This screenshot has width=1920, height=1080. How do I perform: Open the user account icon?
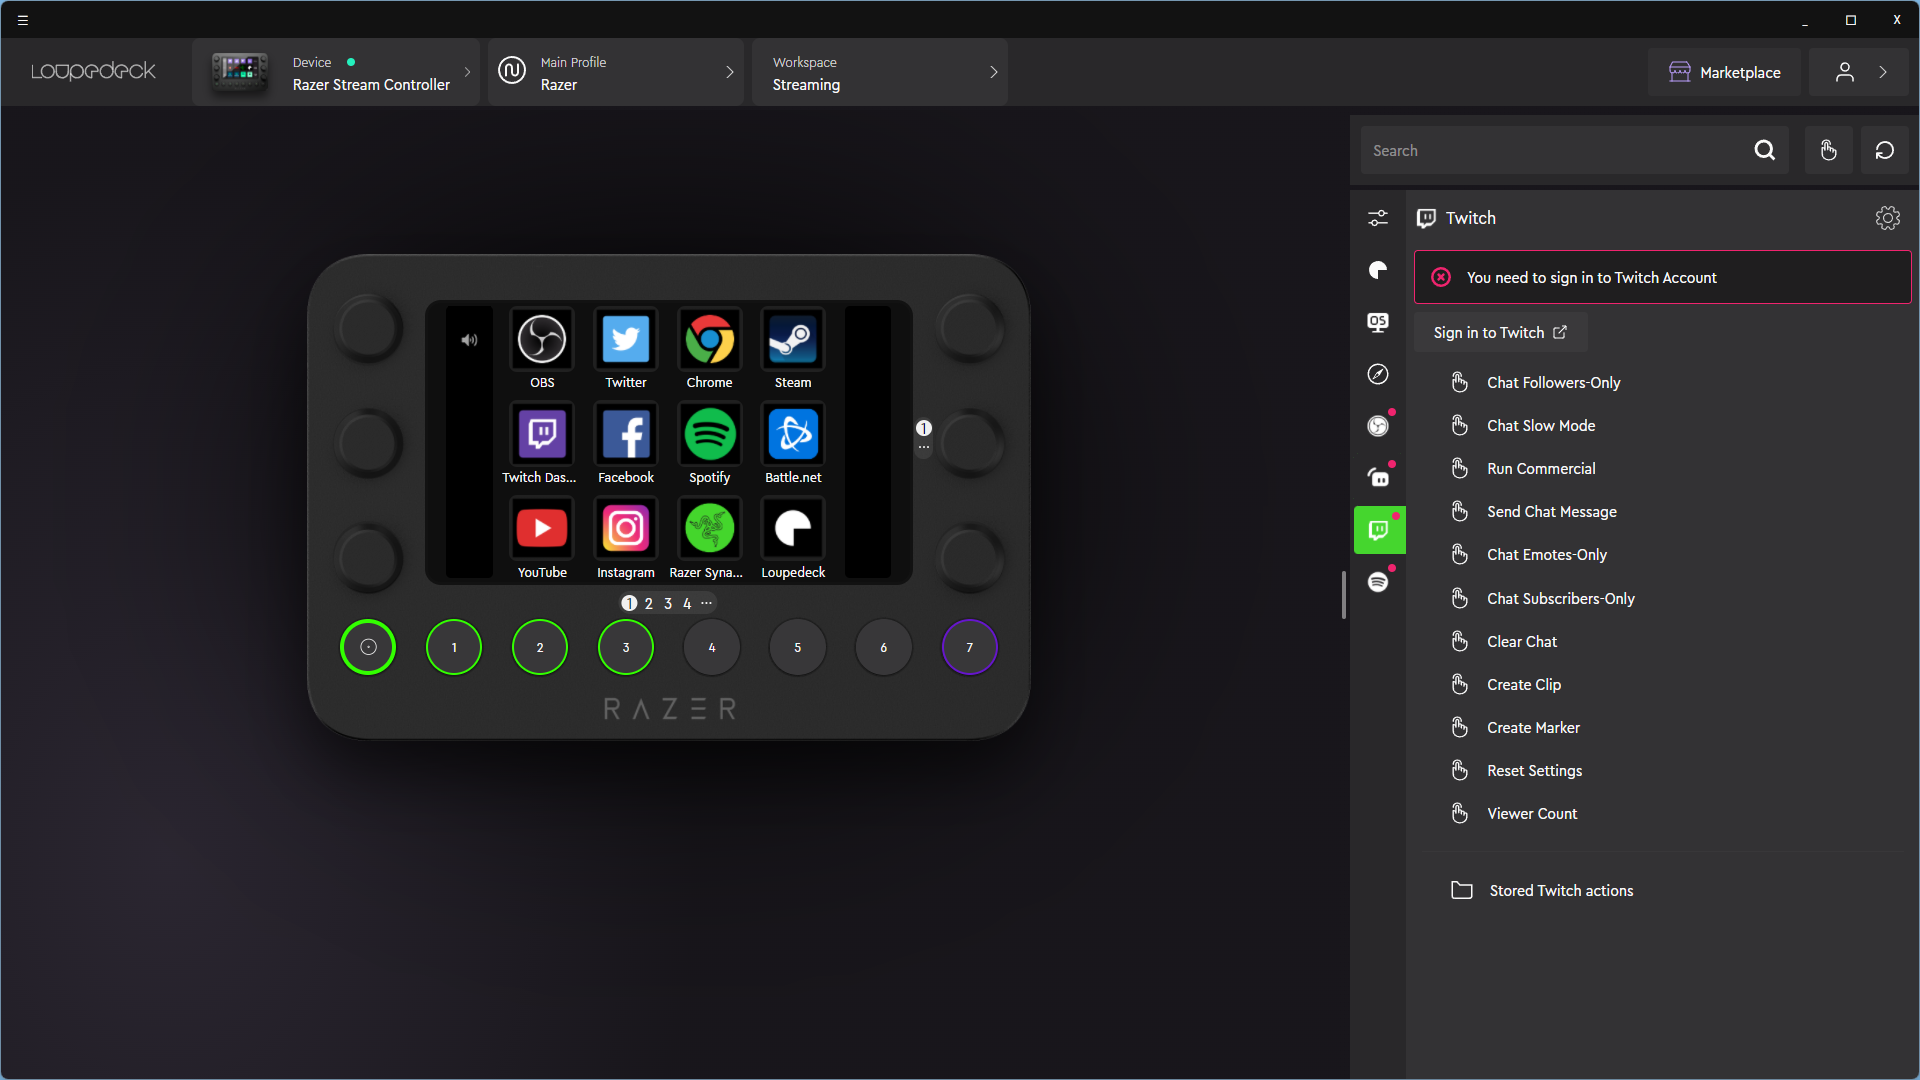(1844, 72)
